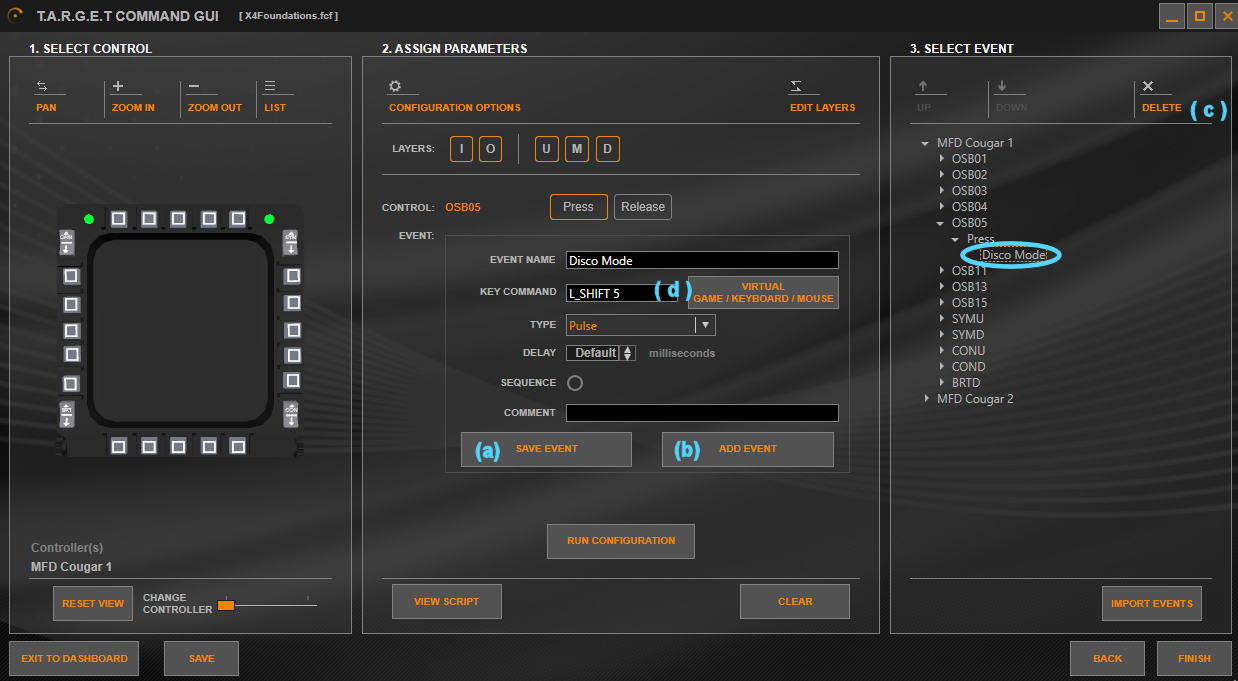Open Edit Layers
Screen dimensions: 1238x681
[x=822, y=96]
